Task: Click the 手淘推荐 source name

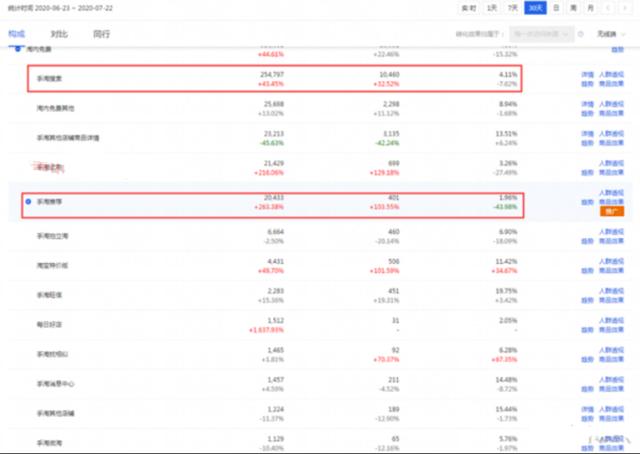Action: click(x=49, y=202)
